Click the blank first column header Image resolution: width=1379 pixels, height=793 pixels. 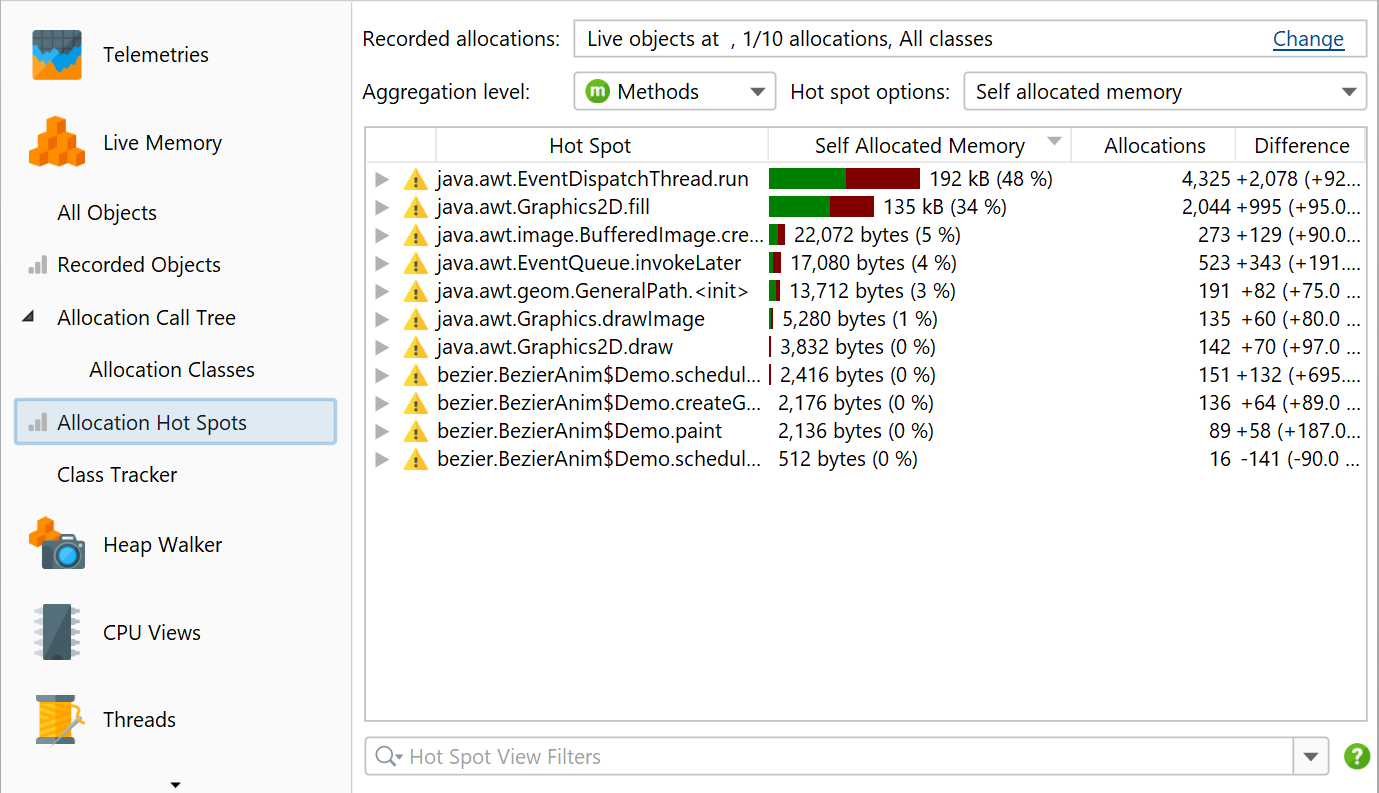[401, 145]
